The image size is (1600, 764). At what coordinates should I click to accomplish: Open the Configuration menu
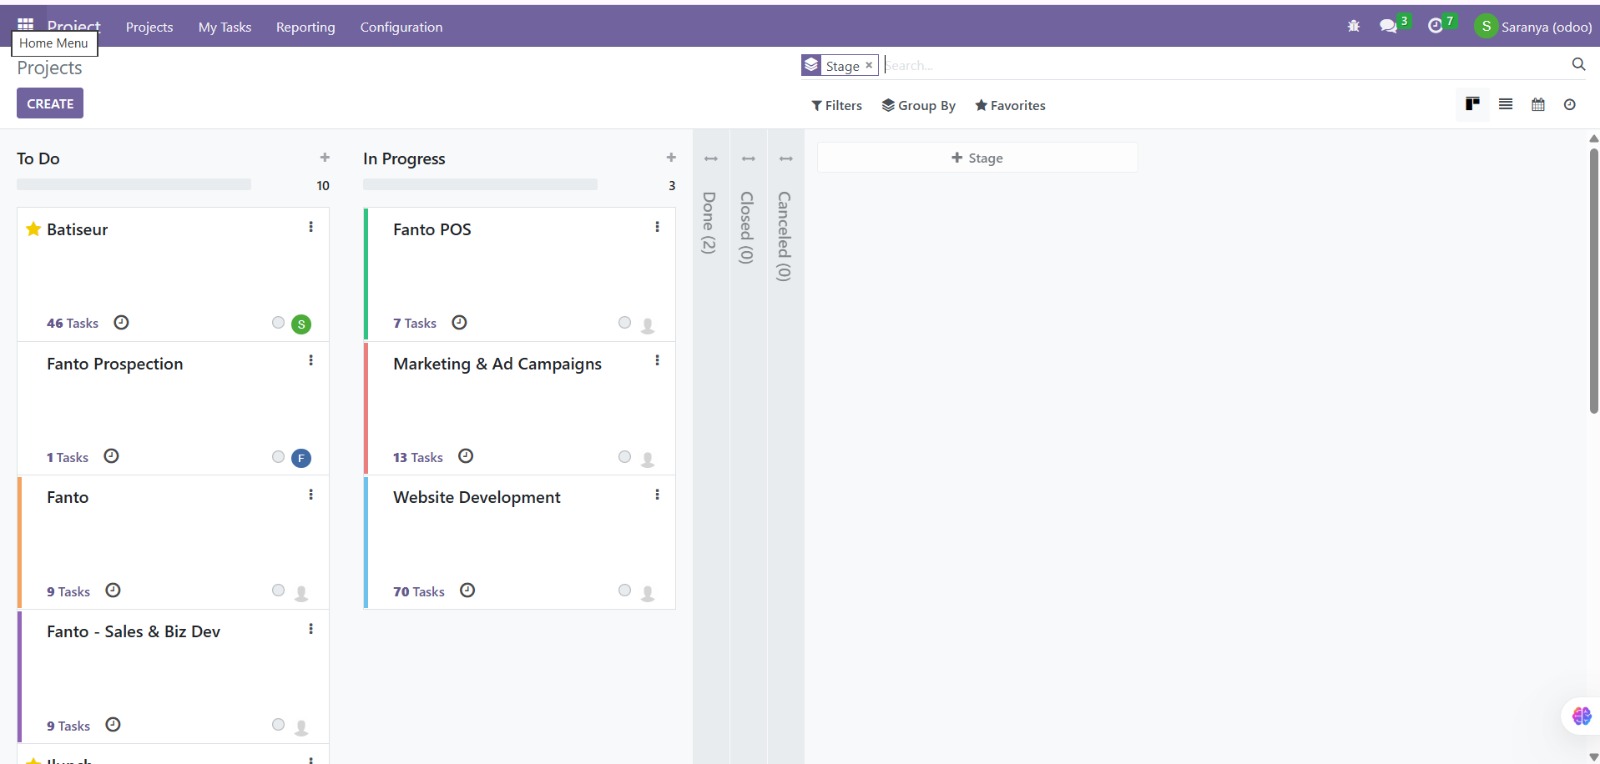tap(401, 27)
